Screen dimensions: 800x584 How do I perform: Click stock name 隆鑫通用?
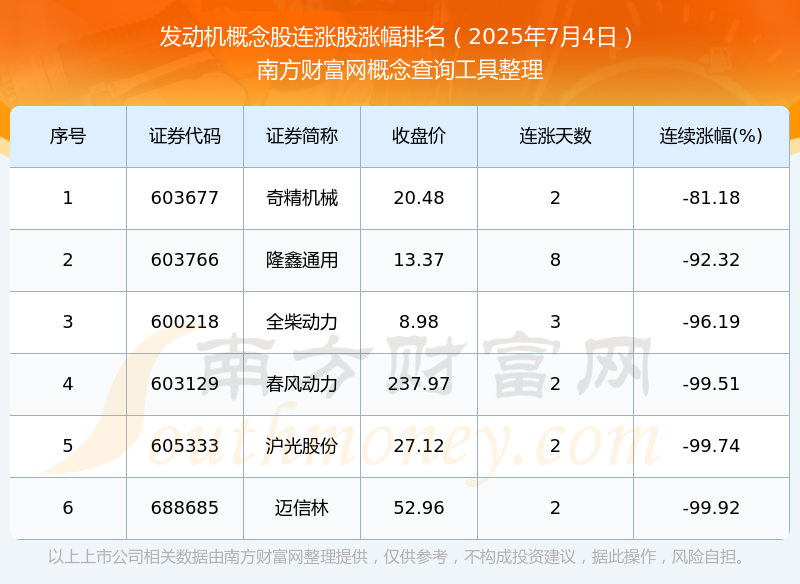tap(302, 260)
